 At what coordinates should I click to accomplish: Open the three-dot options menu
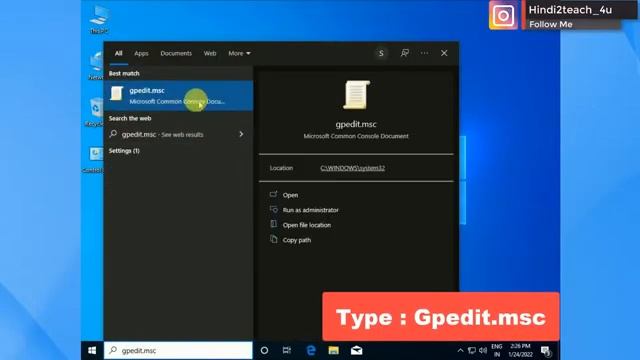coord(424,53)
